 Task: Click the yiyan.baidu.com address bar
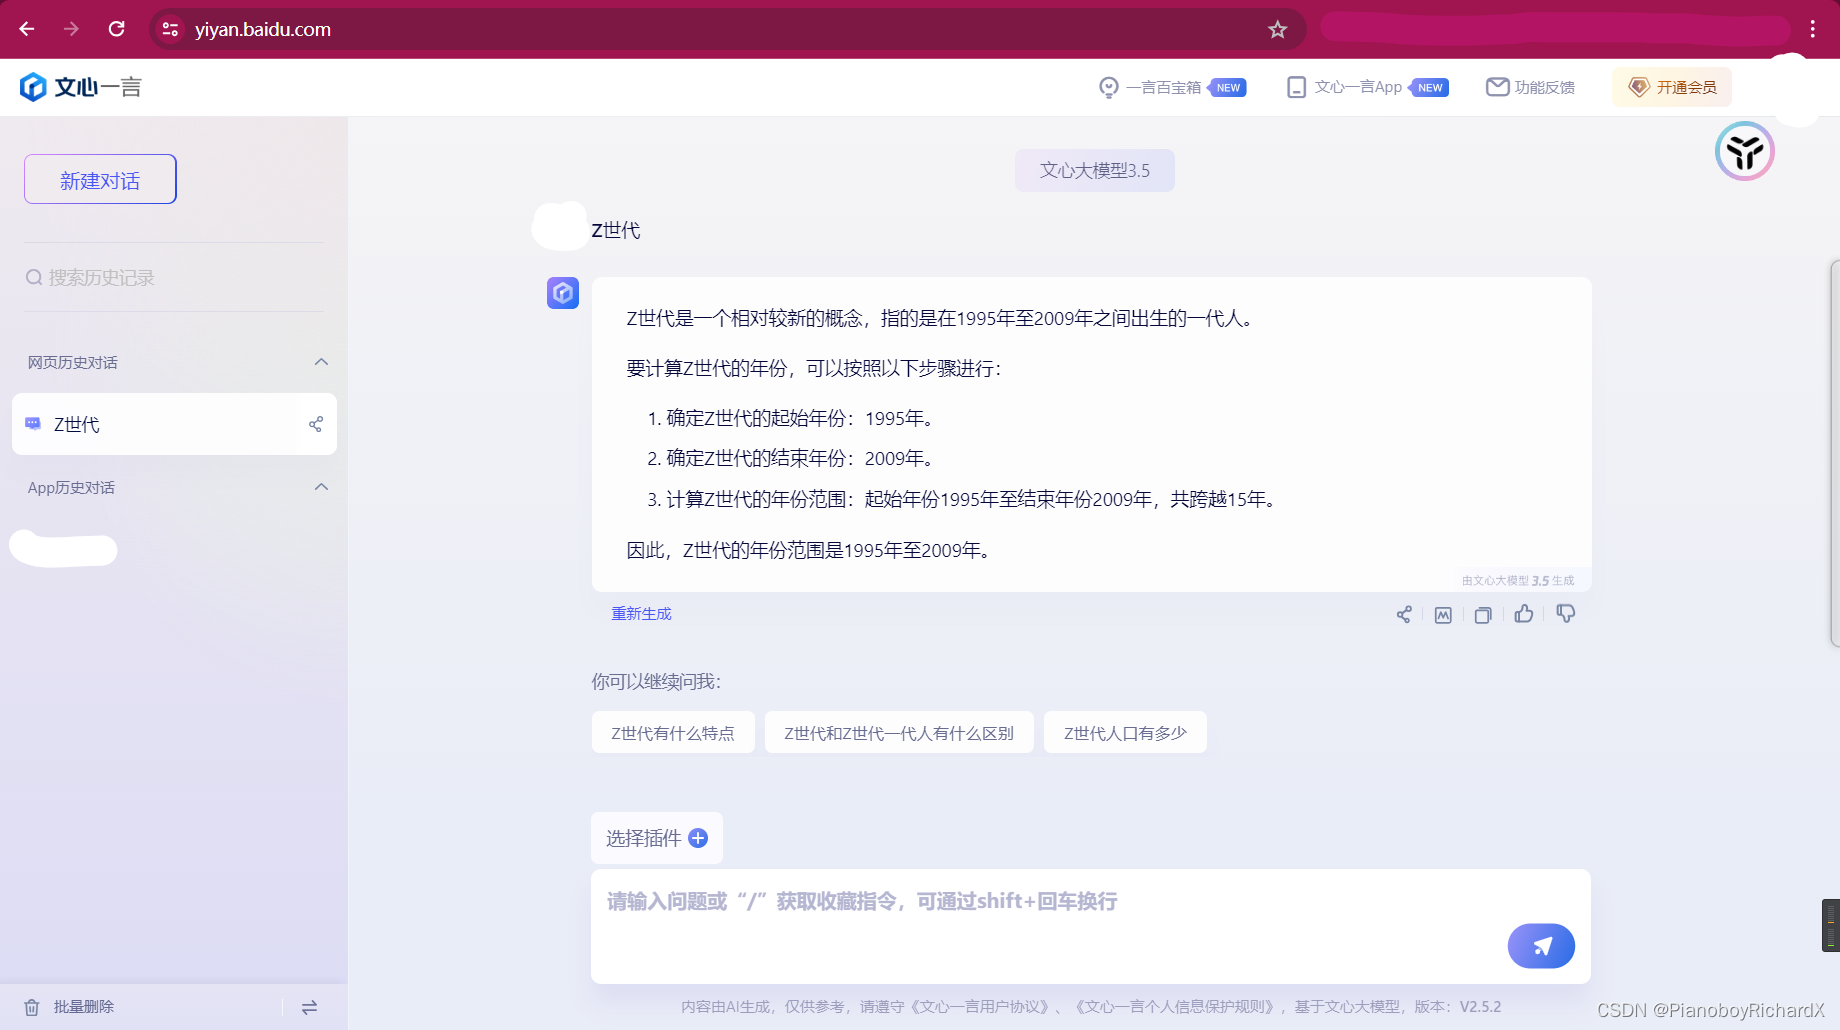pos(727,29)
